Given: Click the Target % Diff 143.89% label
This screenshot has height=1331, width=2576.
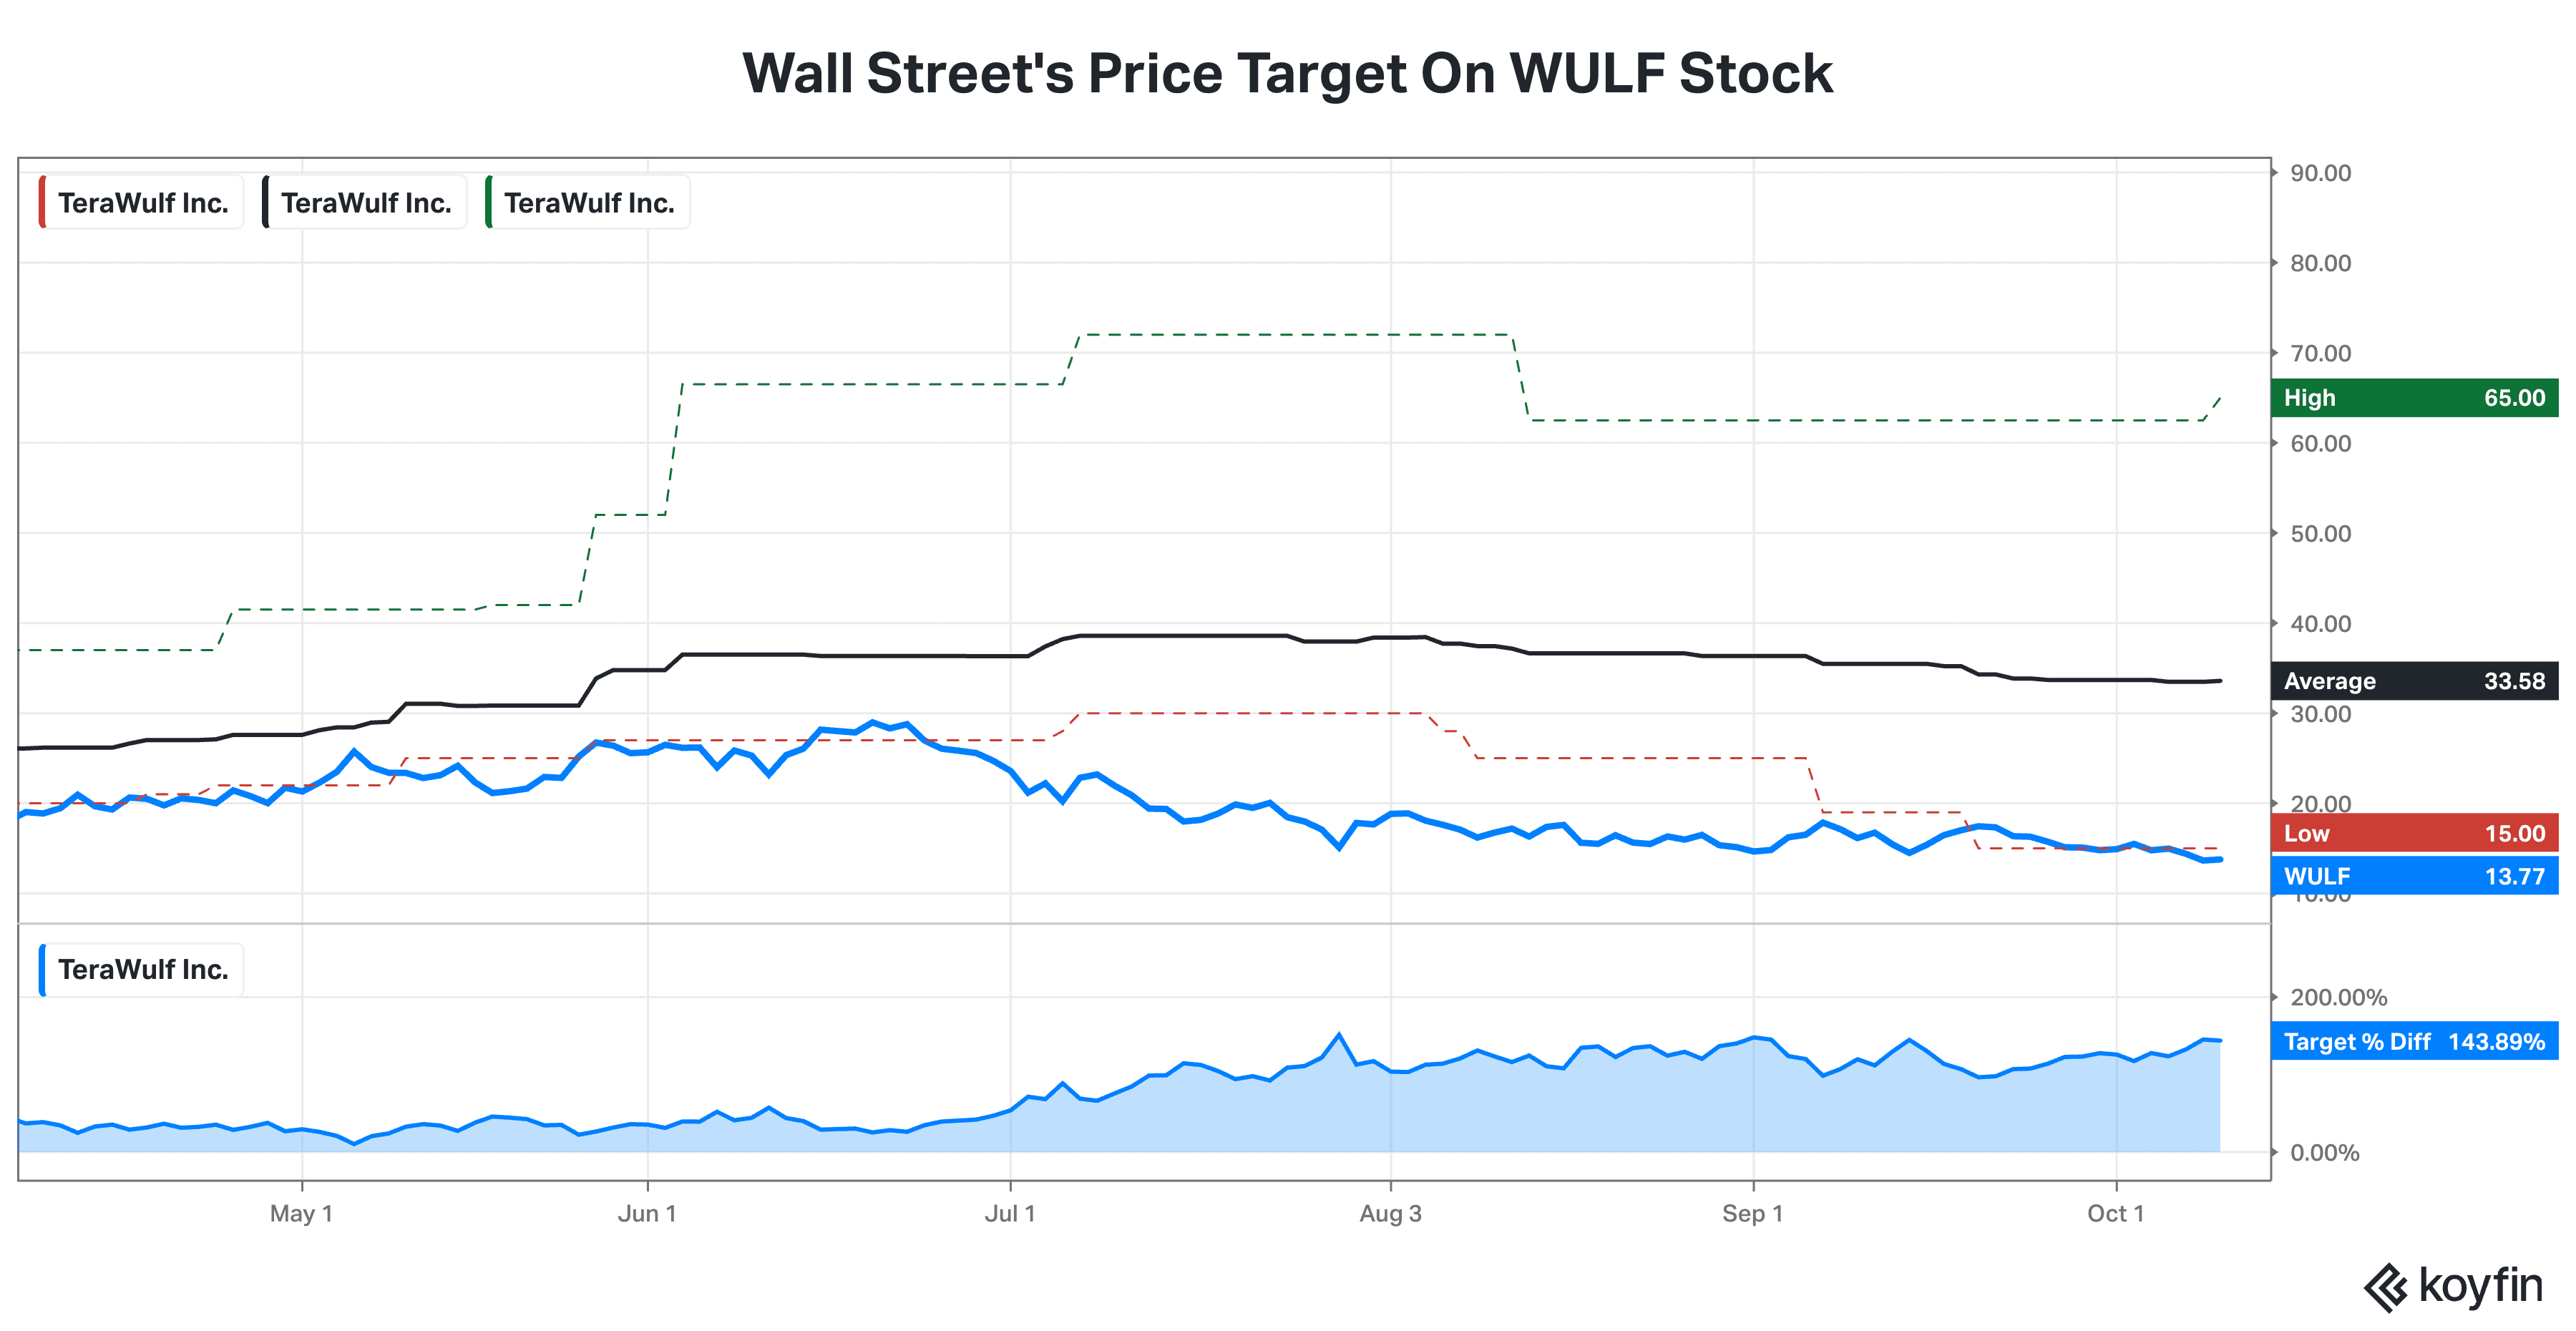Looking at the screenshot, I should click(2414, 1041).
